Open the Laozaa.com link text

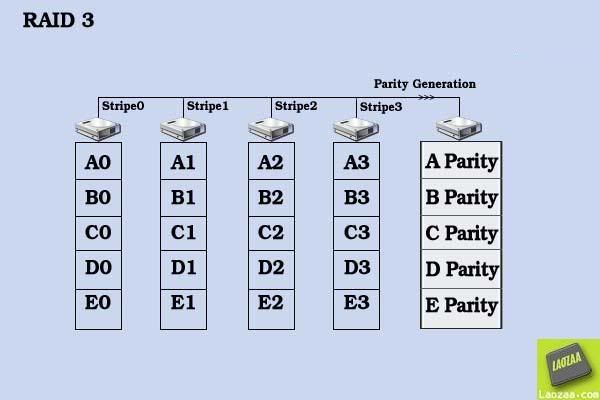pyautogui.click(x=569, y=394)
